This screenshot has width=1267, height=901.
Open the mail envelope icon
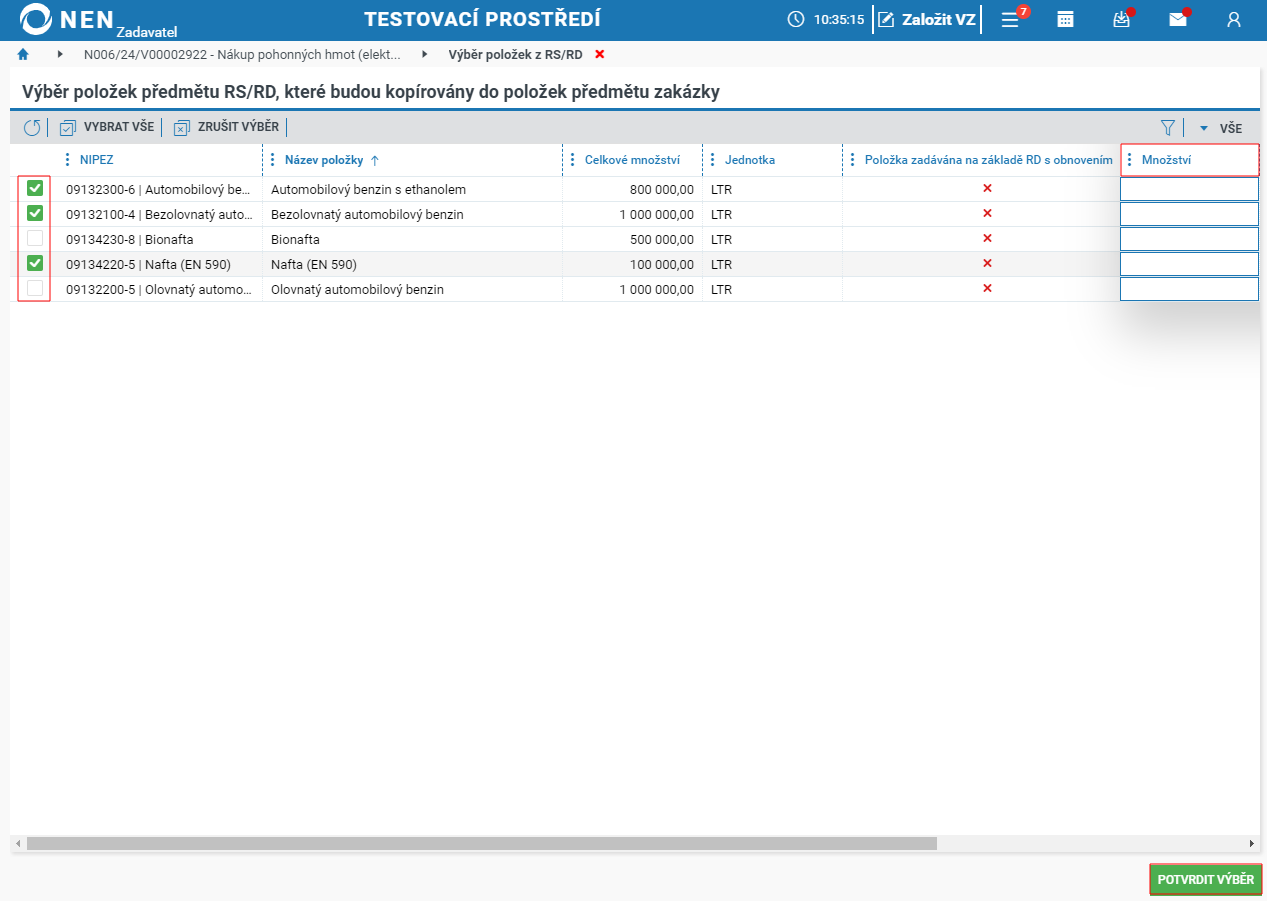coord(1178,19)
